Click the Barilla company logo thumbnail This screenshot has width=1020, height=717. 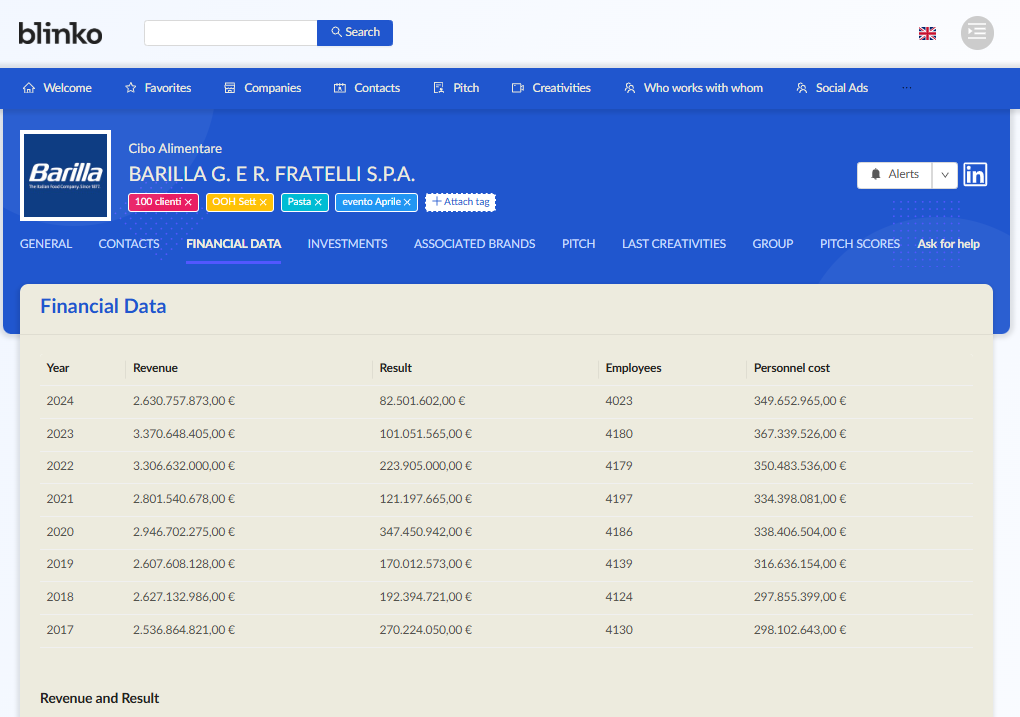click(x=66, y=176)
